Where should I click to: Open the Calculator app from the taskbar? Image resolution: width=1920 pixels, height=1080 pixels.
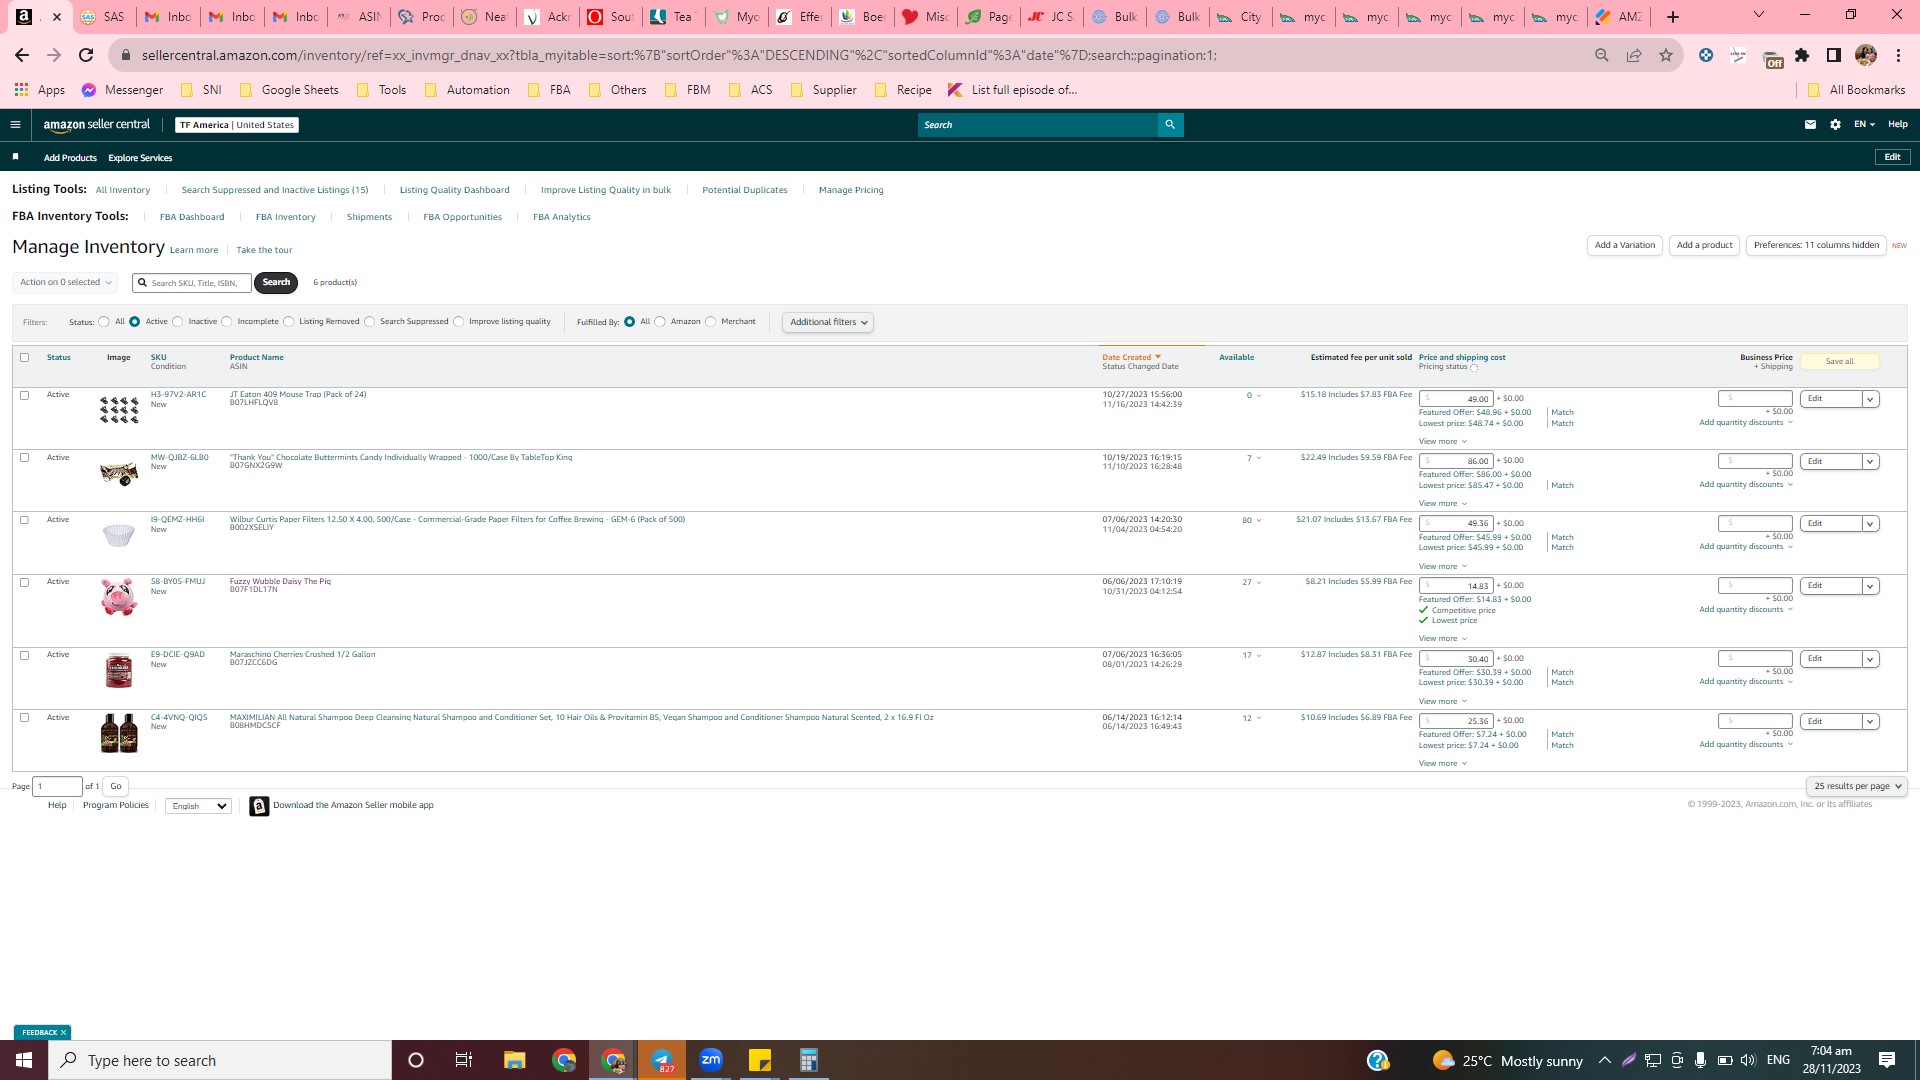tap(809, 1060)
